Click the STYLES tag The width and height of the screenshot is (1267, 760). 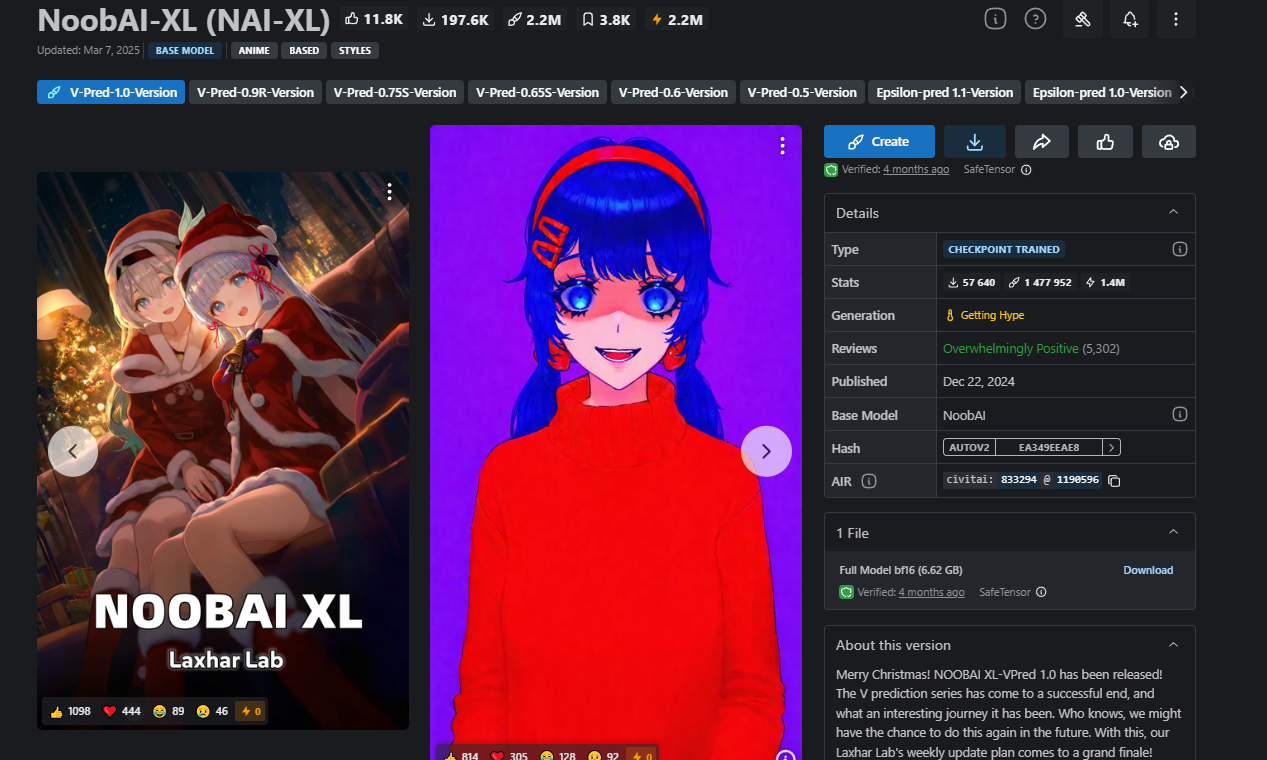(355, 50)
